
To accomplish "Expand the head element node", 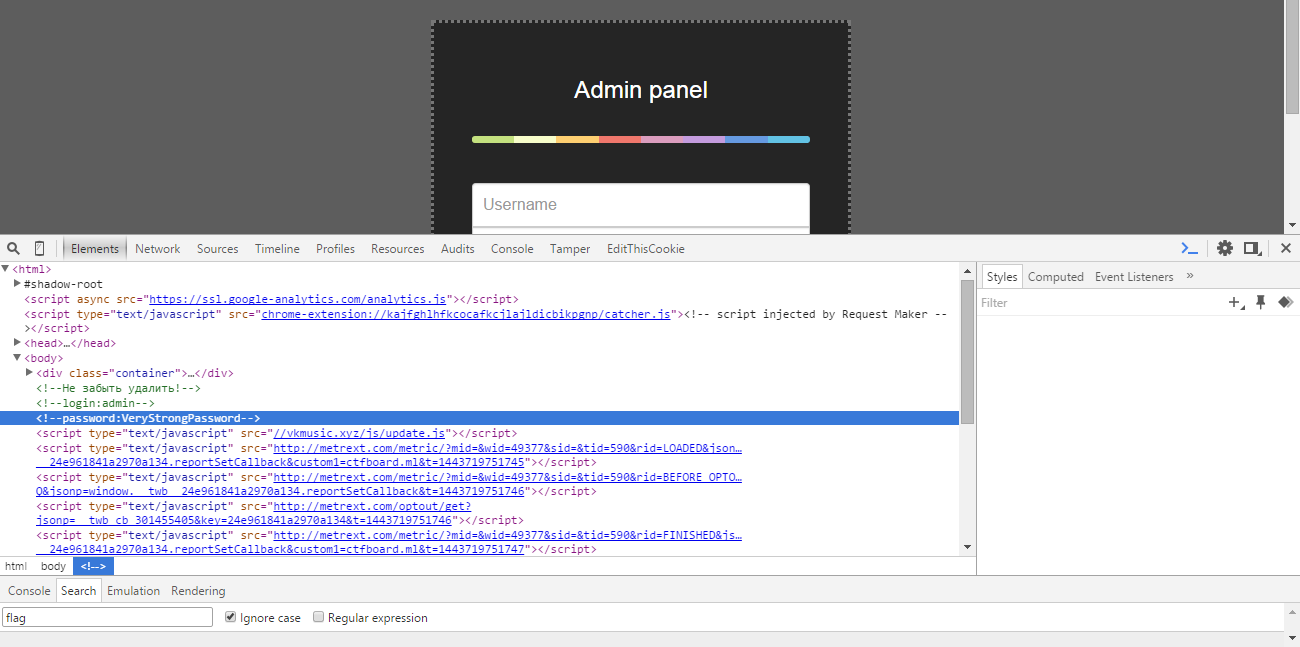I will [17, 343].
